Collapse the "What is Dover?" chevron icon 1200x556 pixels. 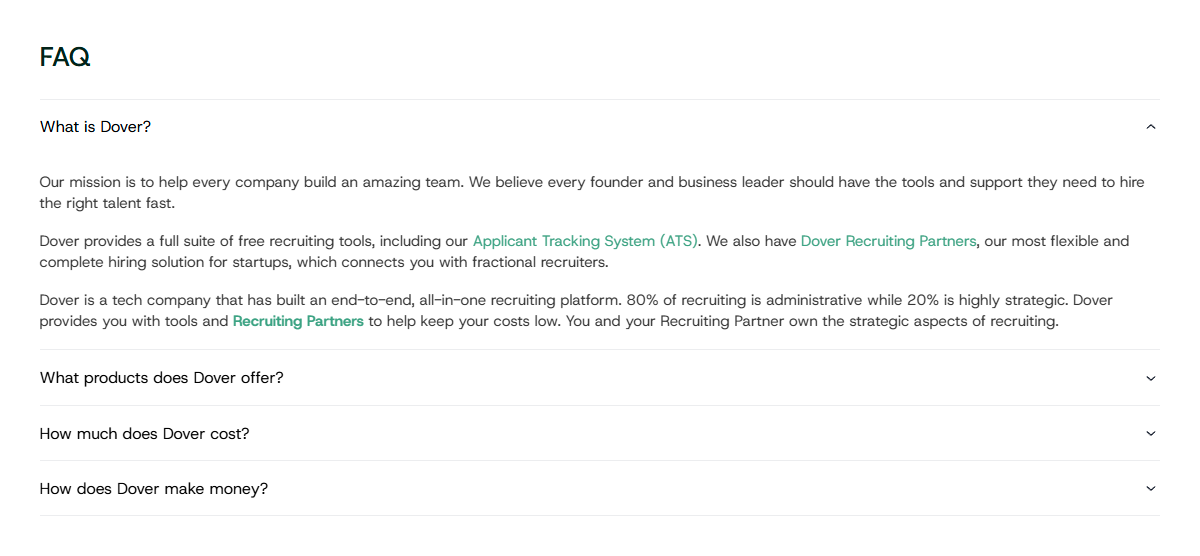(1150, 127)
